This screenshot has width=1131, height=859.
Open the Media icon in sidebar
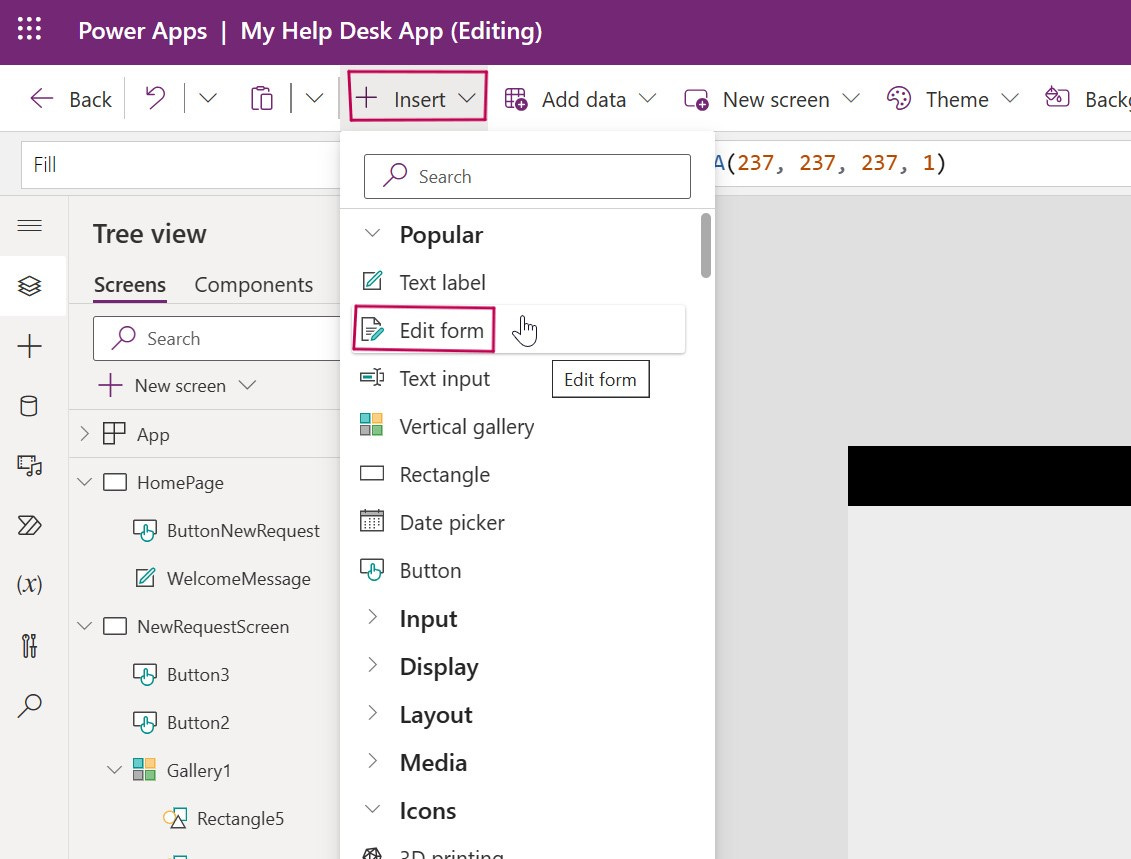pos(30,466)
